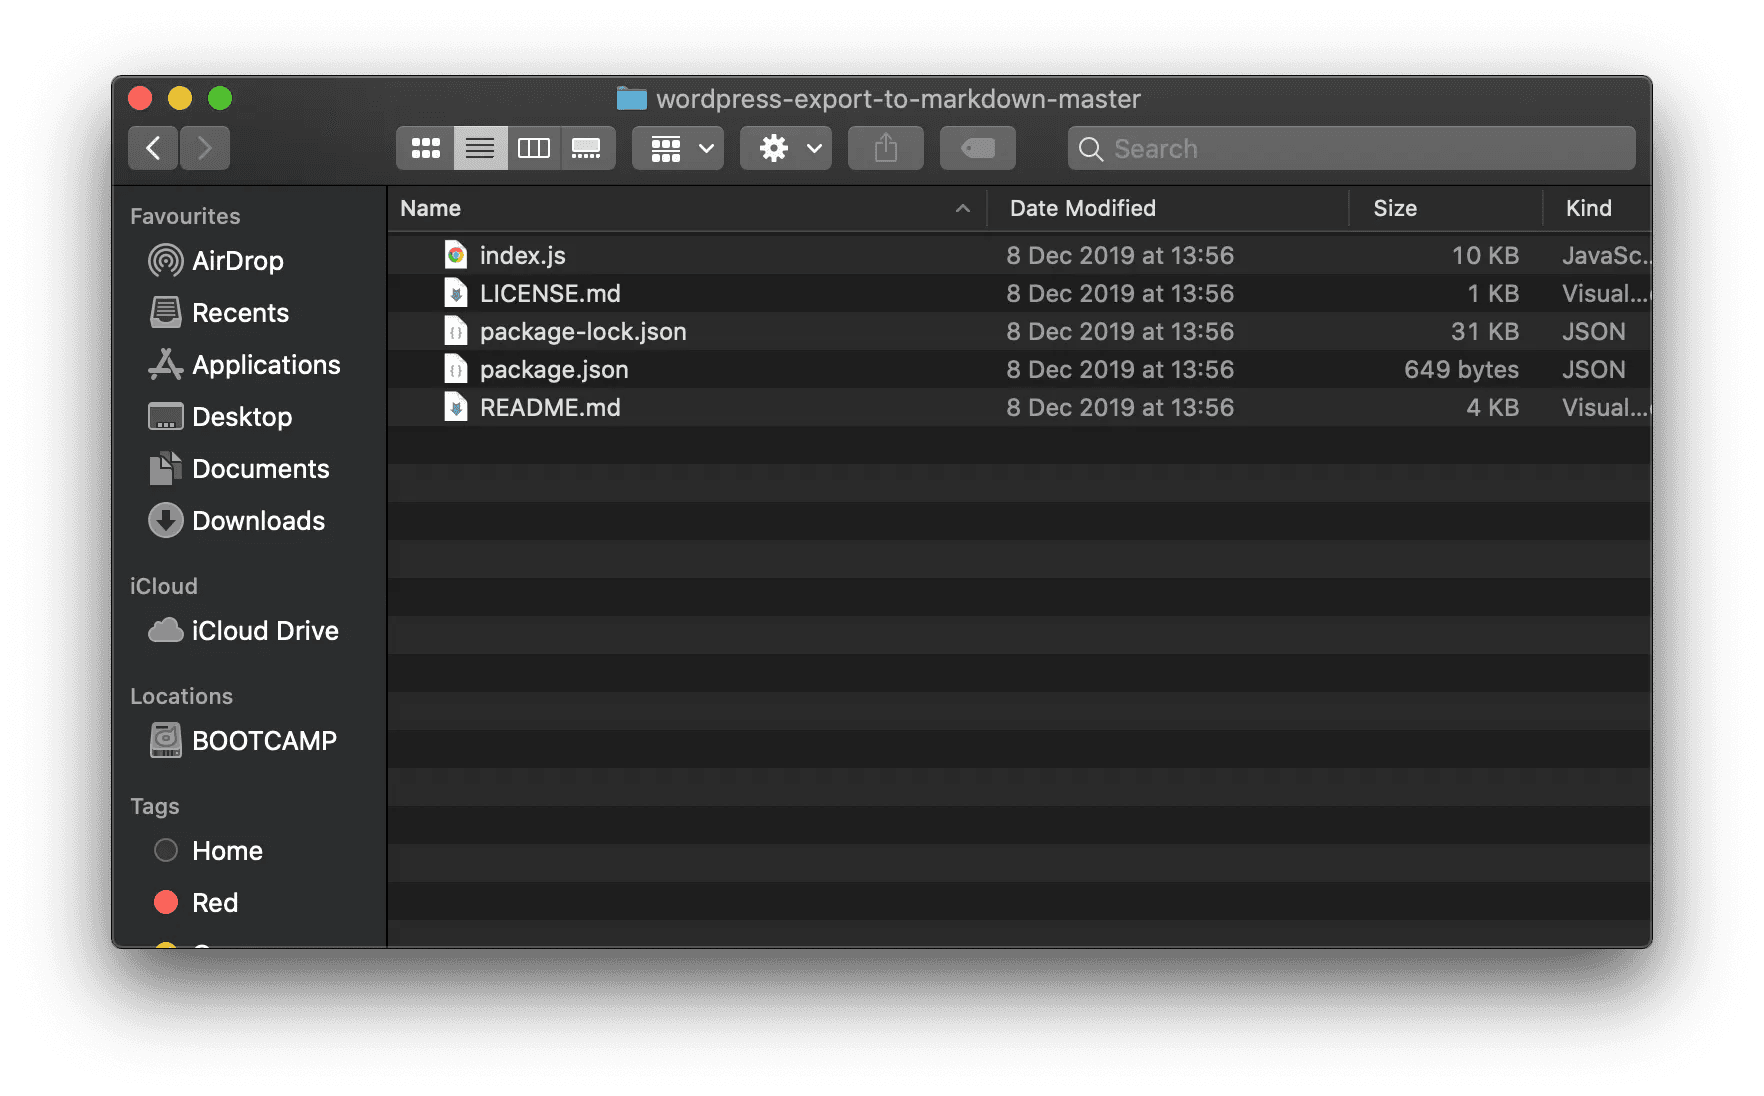Click the date modified of README.md
1764x1096 pixels.
1120,407
